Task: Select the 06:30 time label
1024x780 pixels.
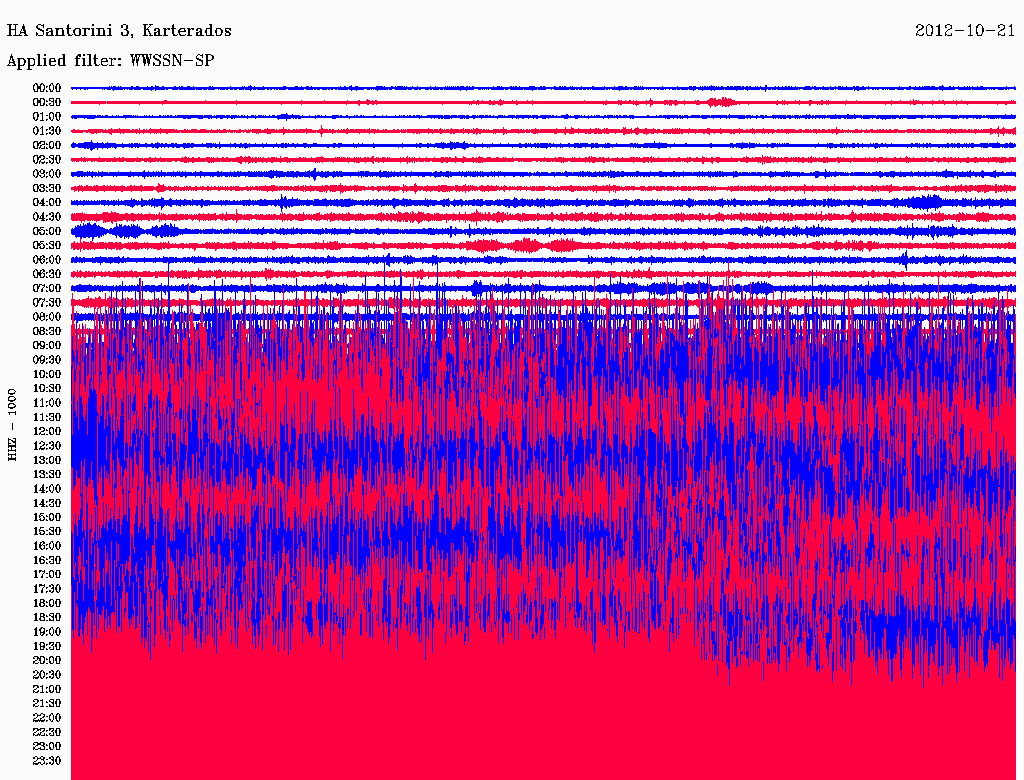Action: 47,274
